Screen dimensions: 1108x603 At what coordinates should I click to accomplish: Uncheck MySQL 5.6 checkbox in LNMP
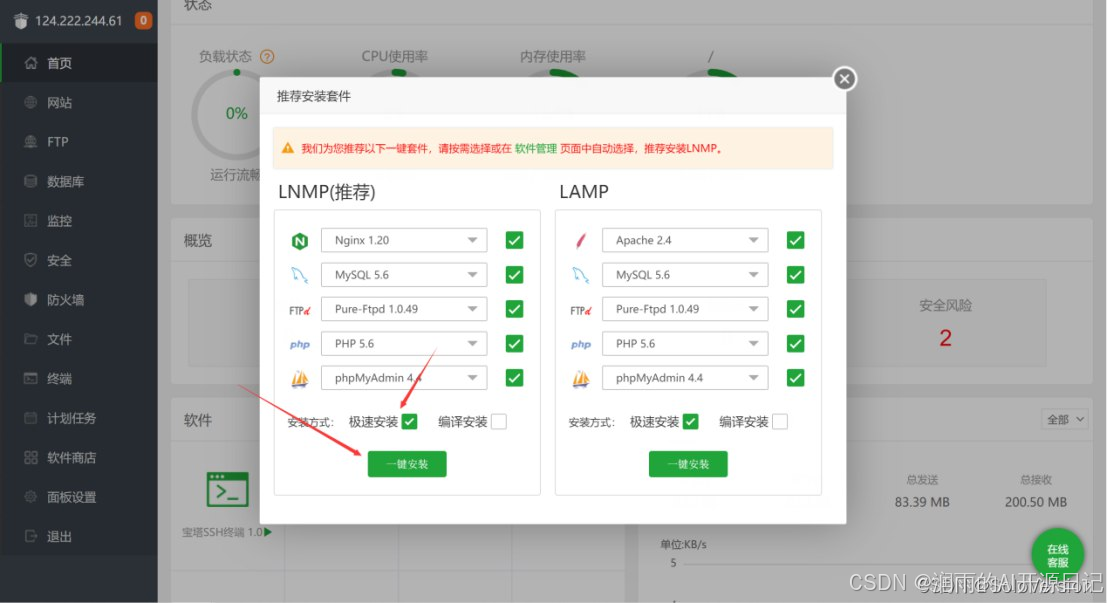point(514,275)
